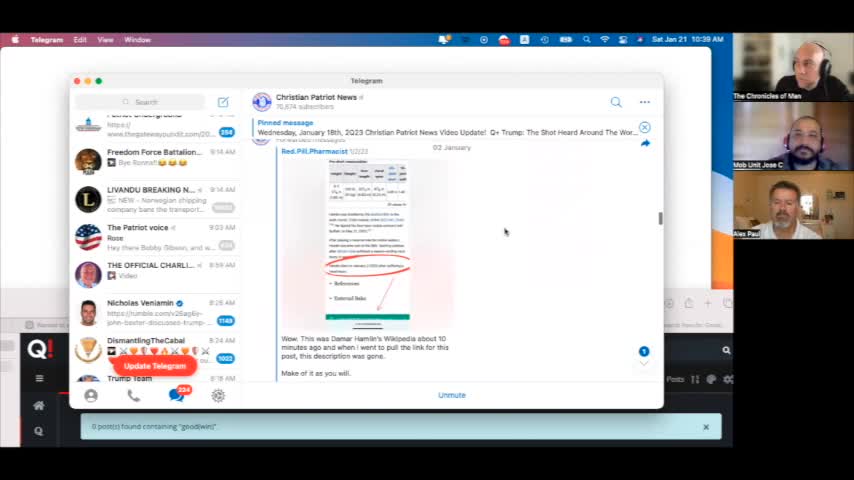Open the Settings gear icon in Telegram
The height and width of the screenshot is (480, 854).
tap(218, 396)
